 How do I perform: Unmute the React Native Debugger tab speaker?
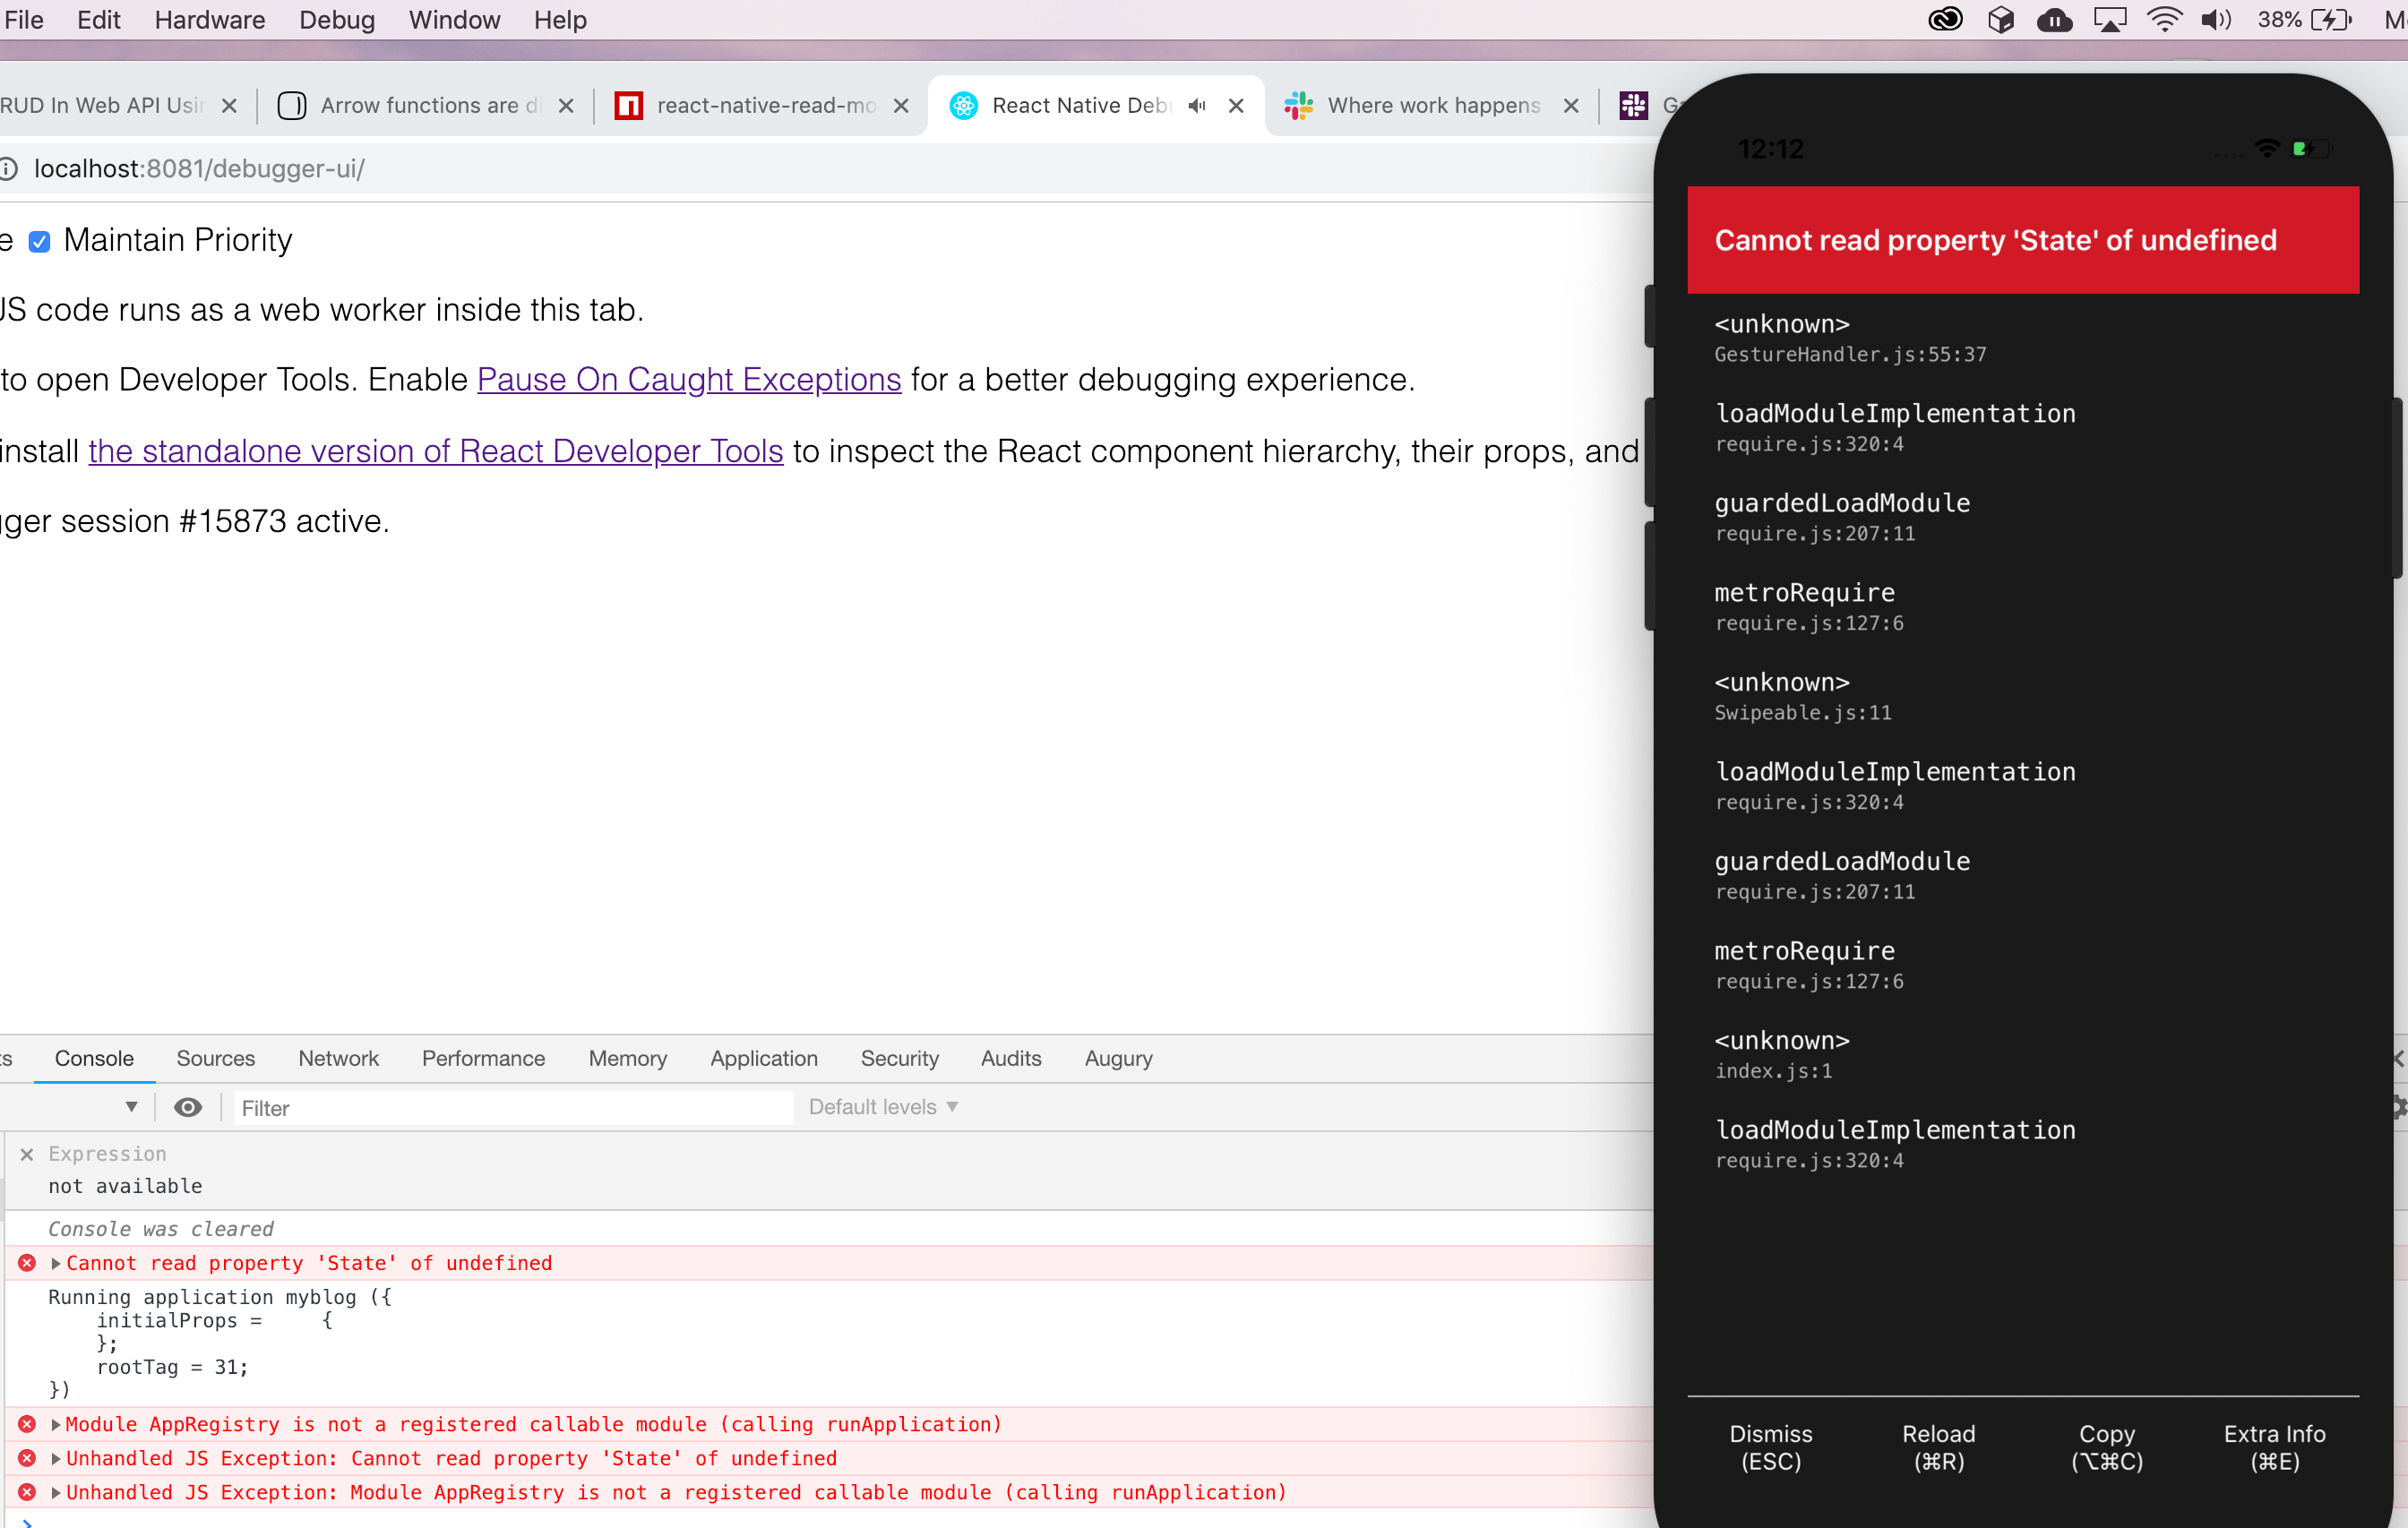pyautogui.click(x=1197, y=105)
